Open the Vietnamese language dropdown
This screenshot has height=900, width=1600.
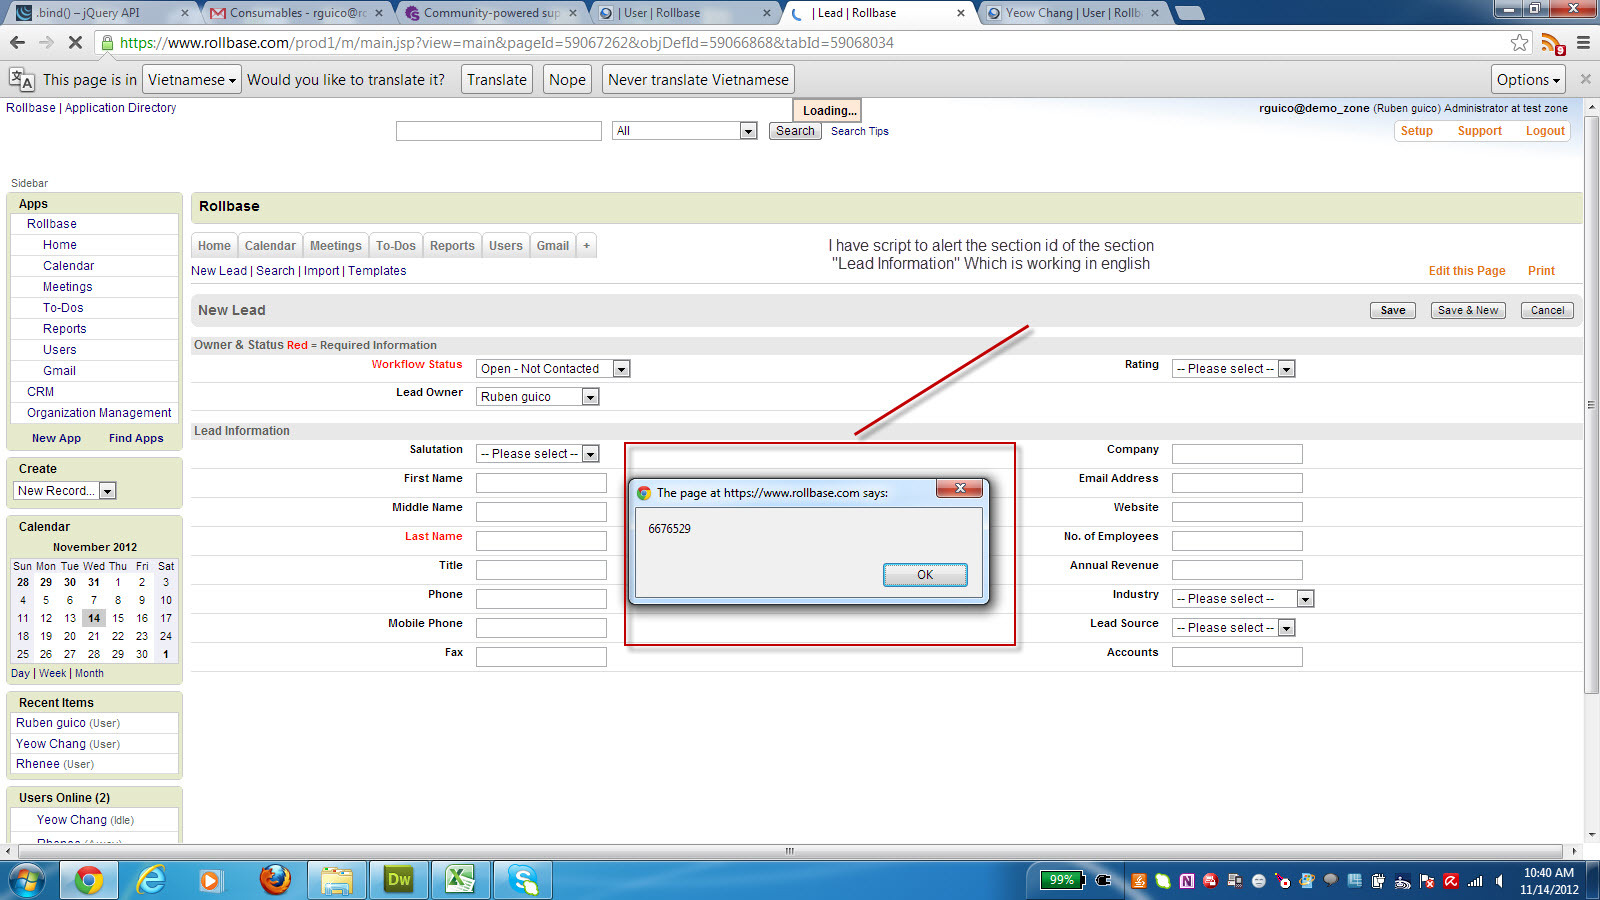click(x=192, y=80)
